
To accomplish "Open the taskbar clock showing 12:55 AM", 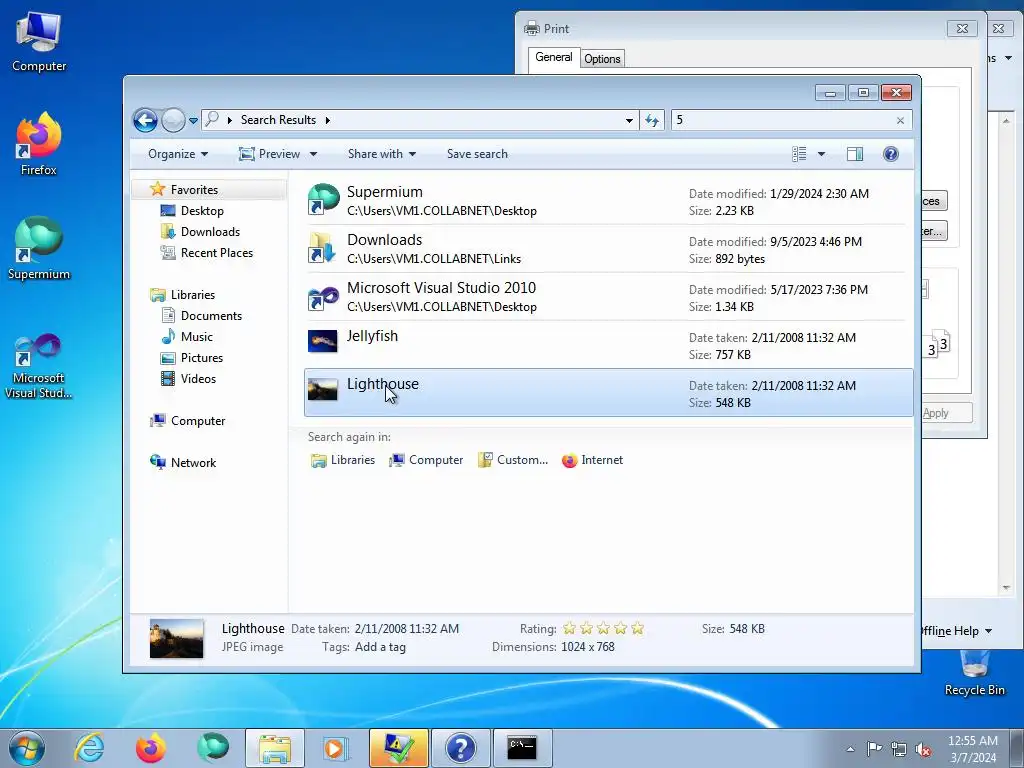I will pyautogui.click(x=973, y=749).
